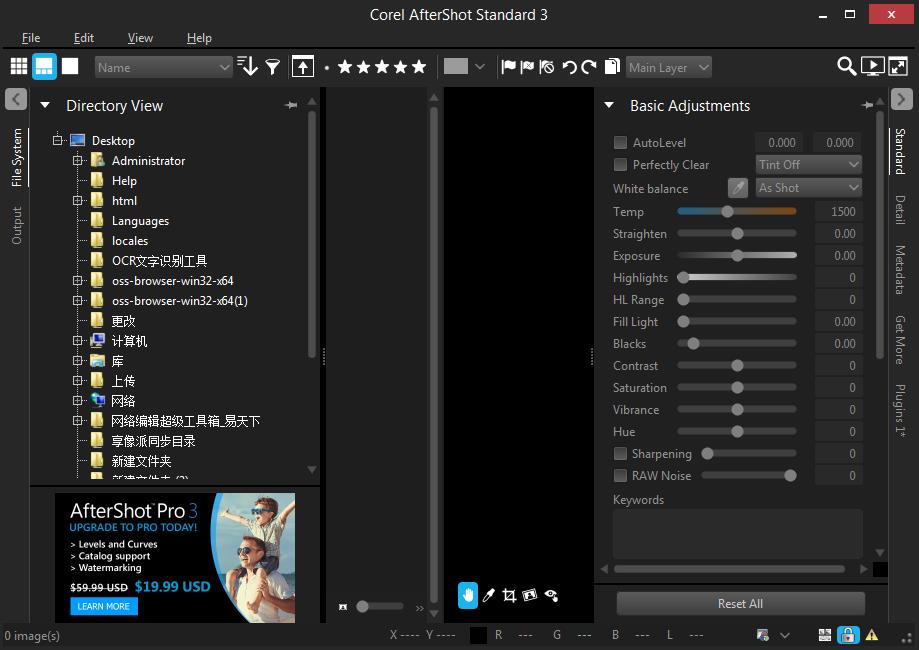Pin the Directory View panel

click(291, 106)
